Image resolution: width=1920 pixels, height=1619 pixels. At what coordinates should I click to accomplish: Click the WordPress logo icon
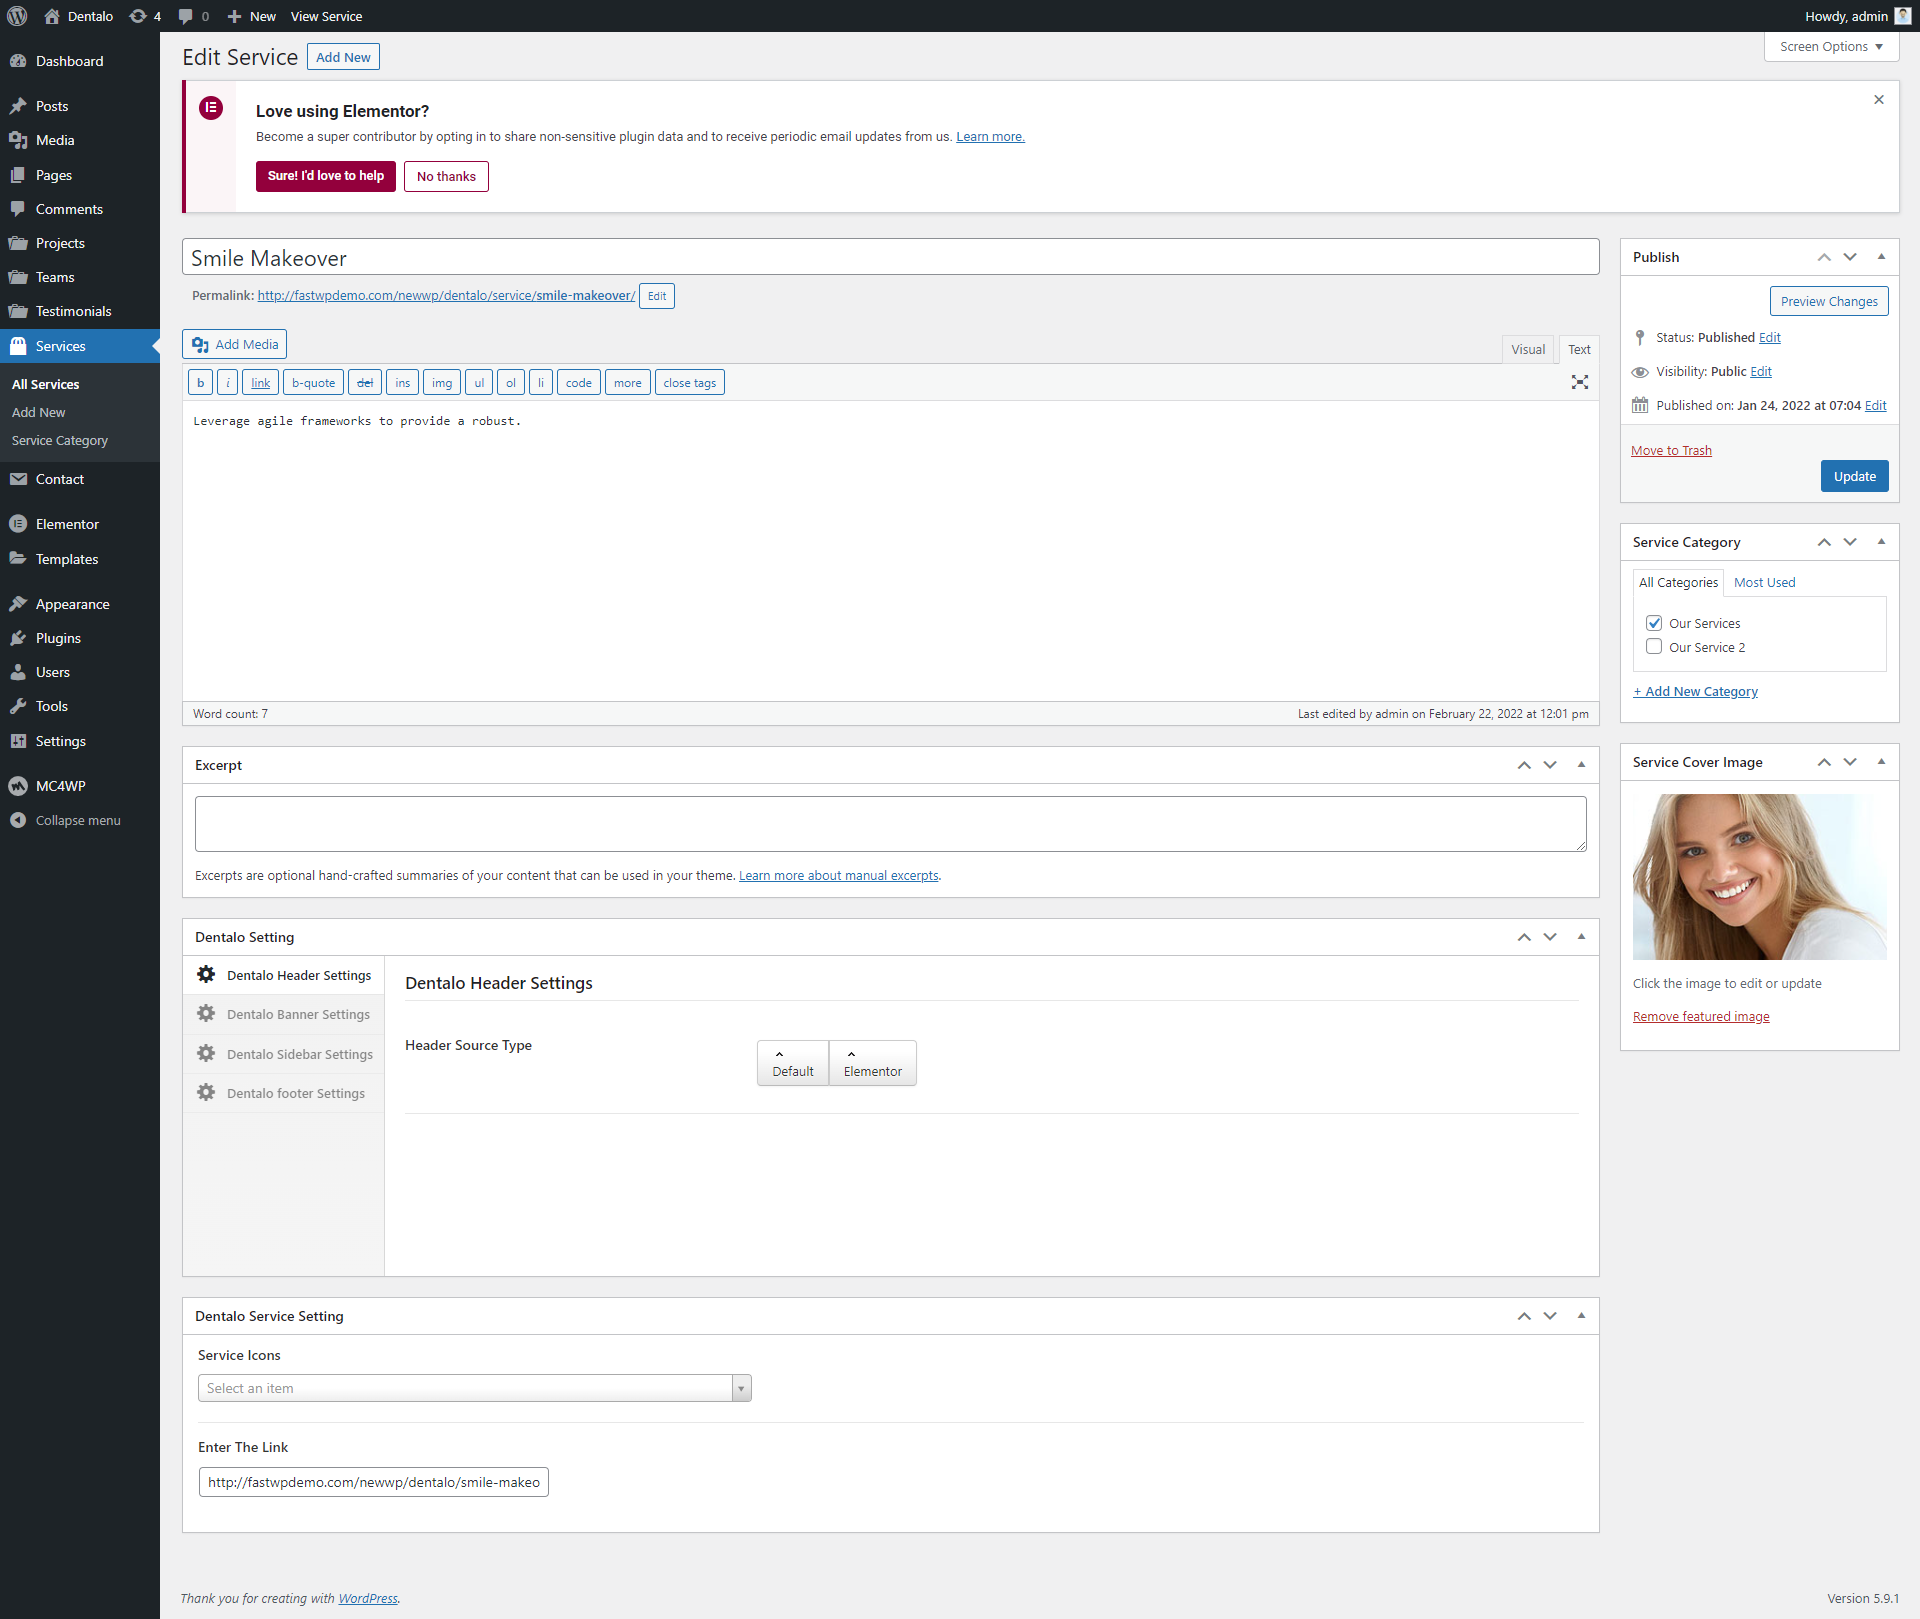(x=17, y=16)
